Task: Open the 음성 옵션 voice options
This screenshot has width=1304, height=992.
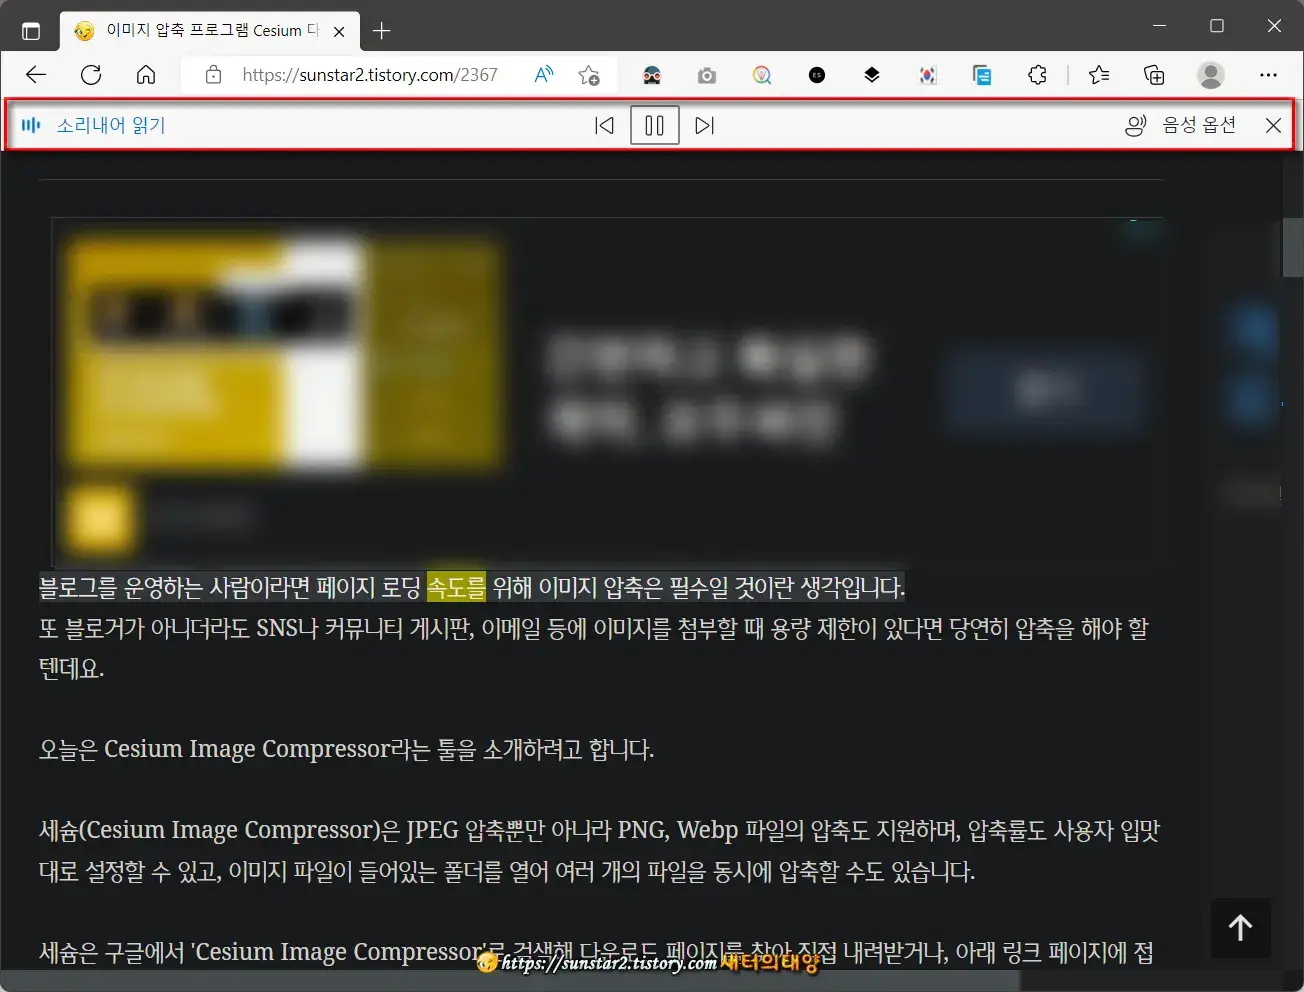Action: coord(1197,125)
